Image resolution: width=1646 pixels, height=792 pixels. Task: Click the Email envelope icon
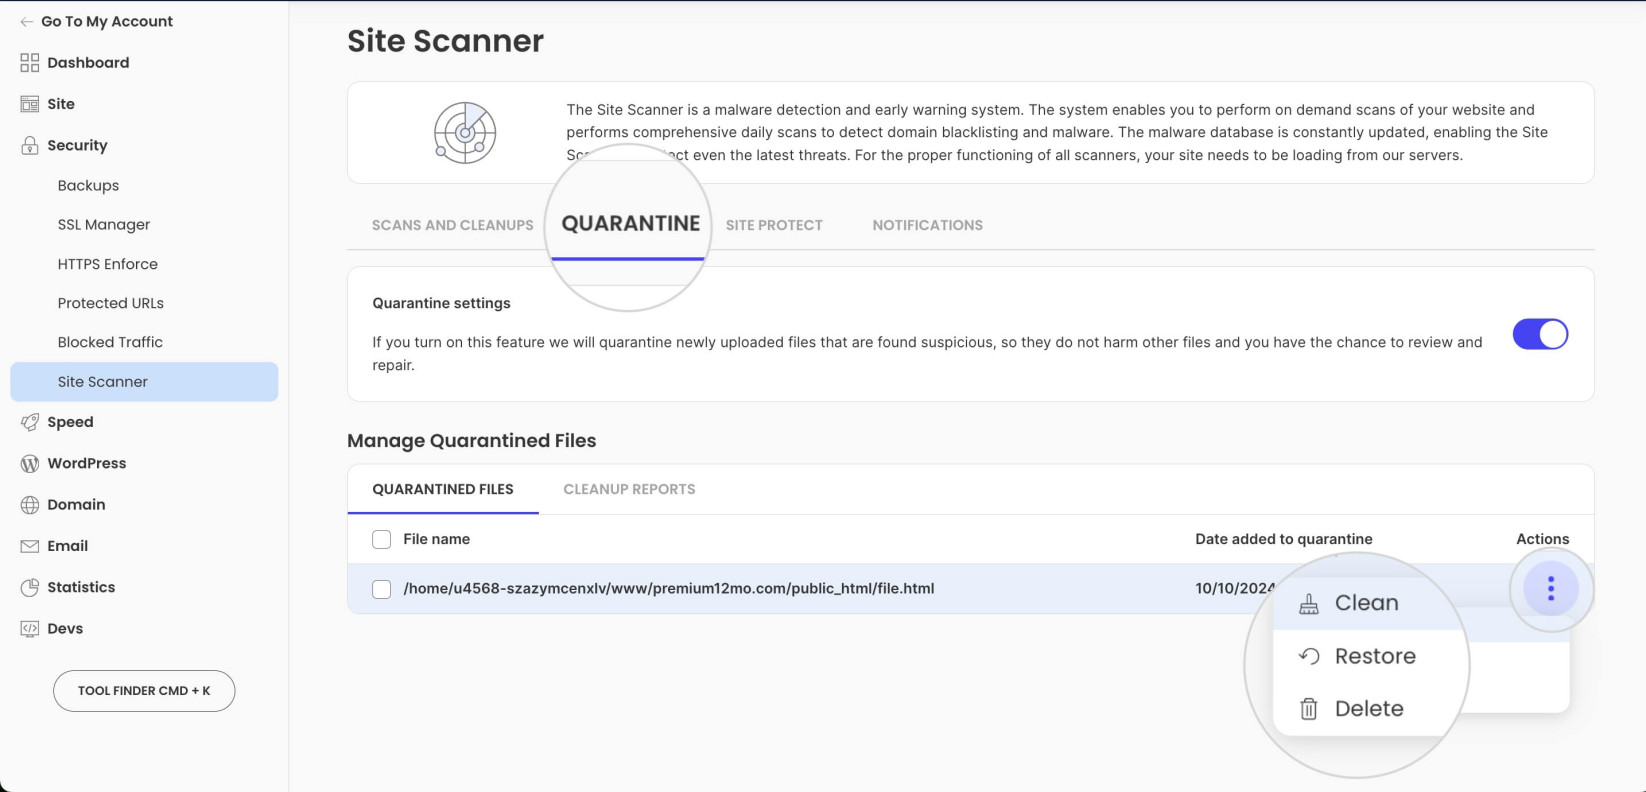[30, 546]
